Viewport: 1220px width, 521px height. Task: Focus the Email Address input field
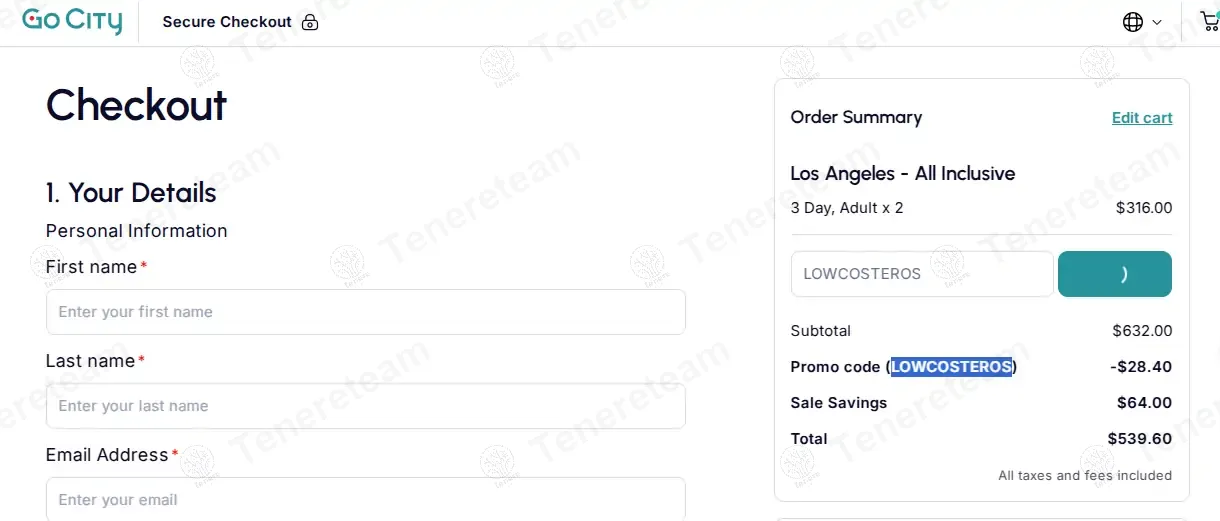365,499
